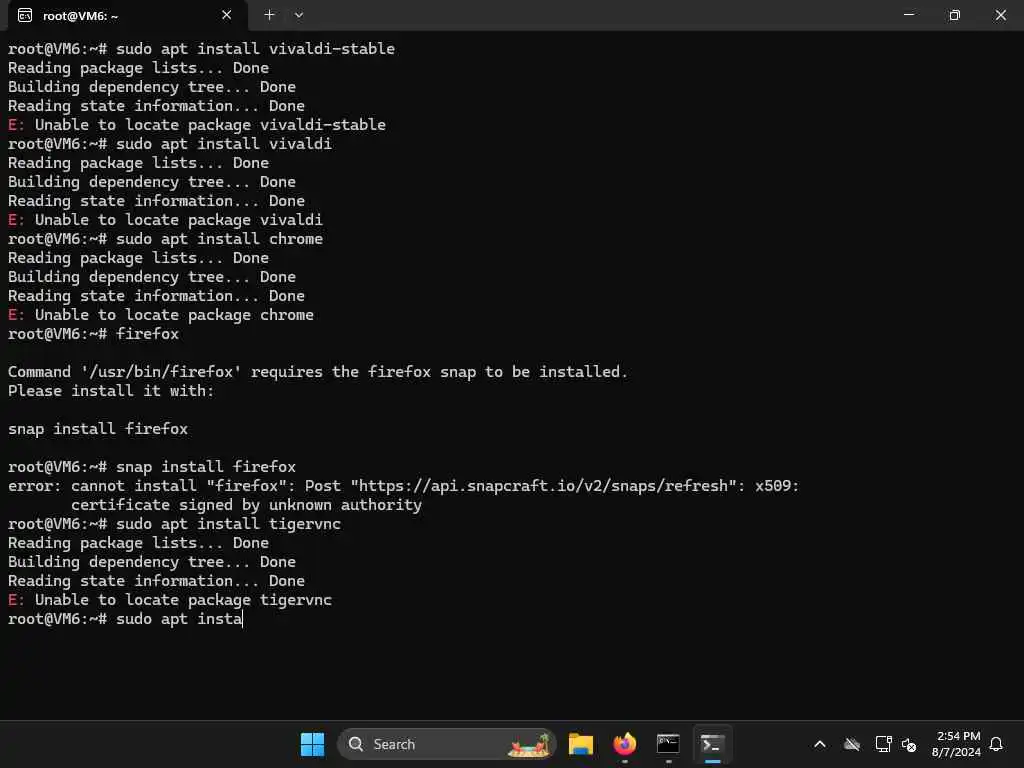Click the beach image in the search box
Image resolution: width=1024 pixels, height=768 pixels.
coord(530,744)
